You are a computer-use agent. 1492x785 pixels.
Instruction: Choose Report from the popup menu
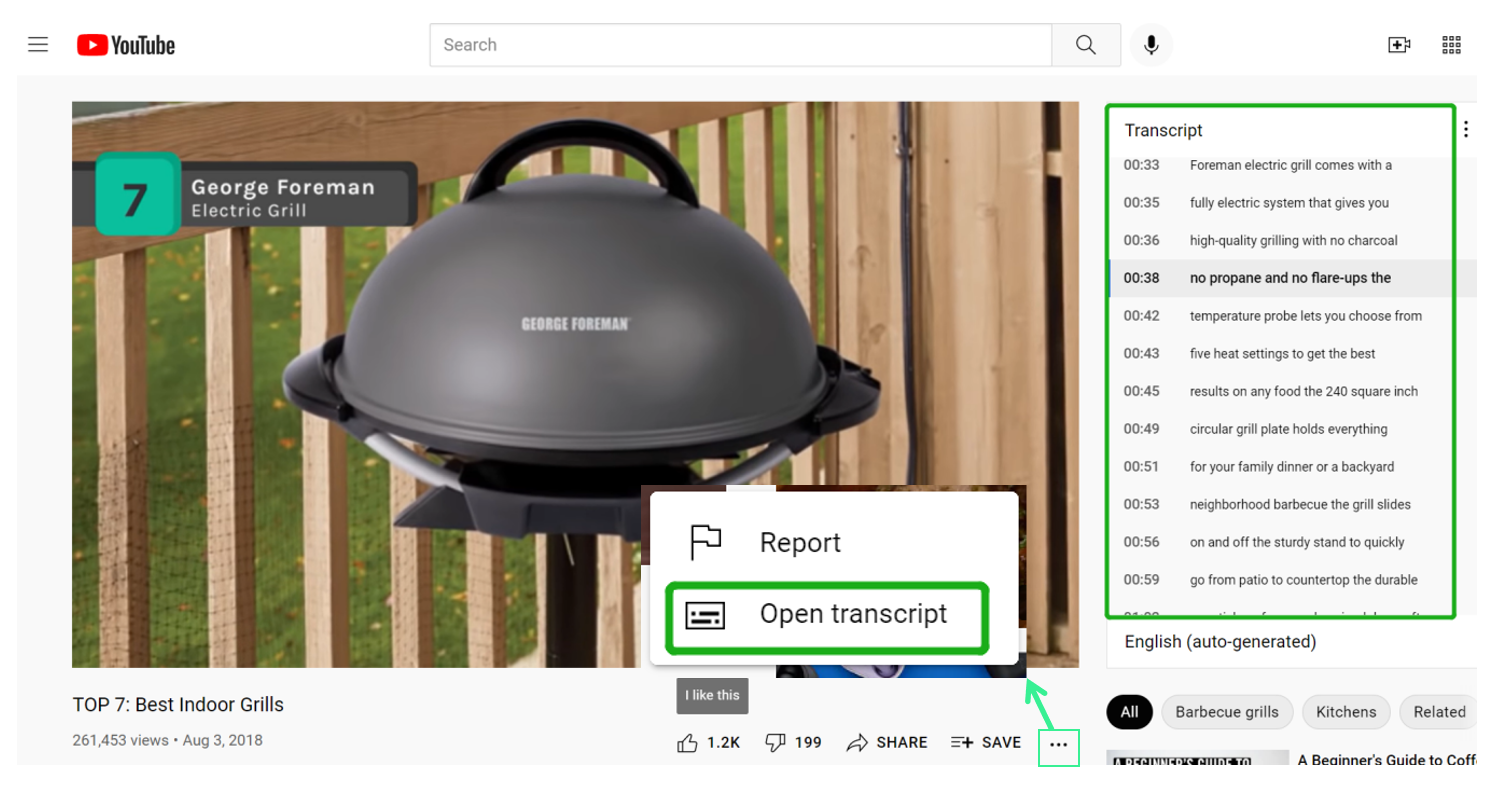tap(834, 542)
